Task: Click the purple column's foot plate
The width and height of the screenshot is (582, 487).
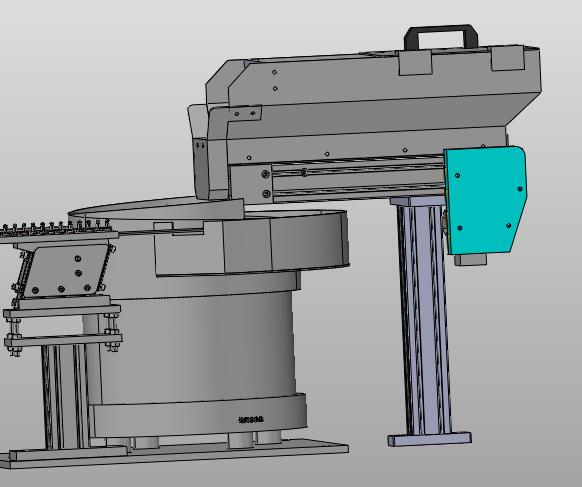Action: [x=429, y=439]
